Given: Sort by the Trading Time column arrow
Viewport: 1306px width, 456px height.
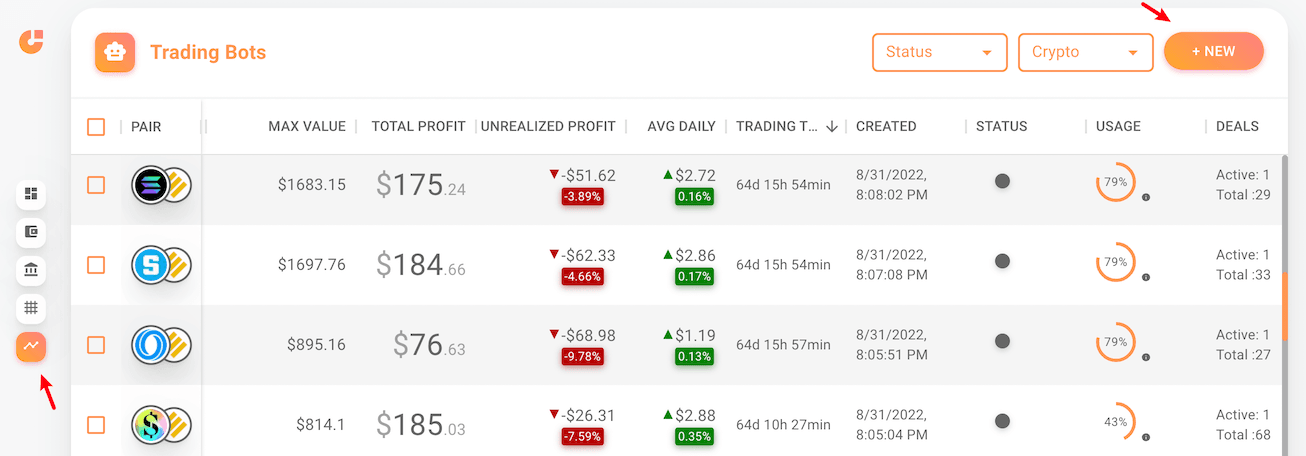Looking at the screenshot, I should [832, 127].
